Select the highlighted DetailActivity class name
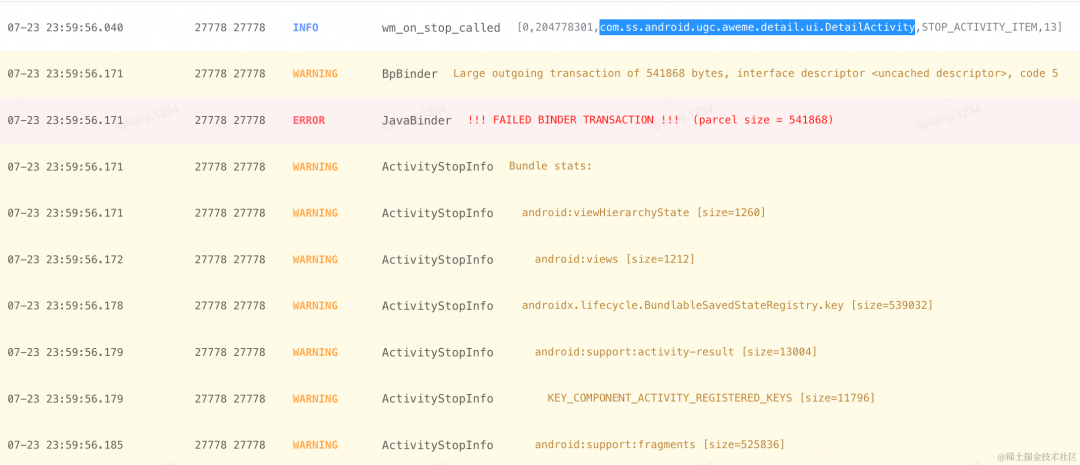Screen dimensions: 1080x465 tap(757, 28)
